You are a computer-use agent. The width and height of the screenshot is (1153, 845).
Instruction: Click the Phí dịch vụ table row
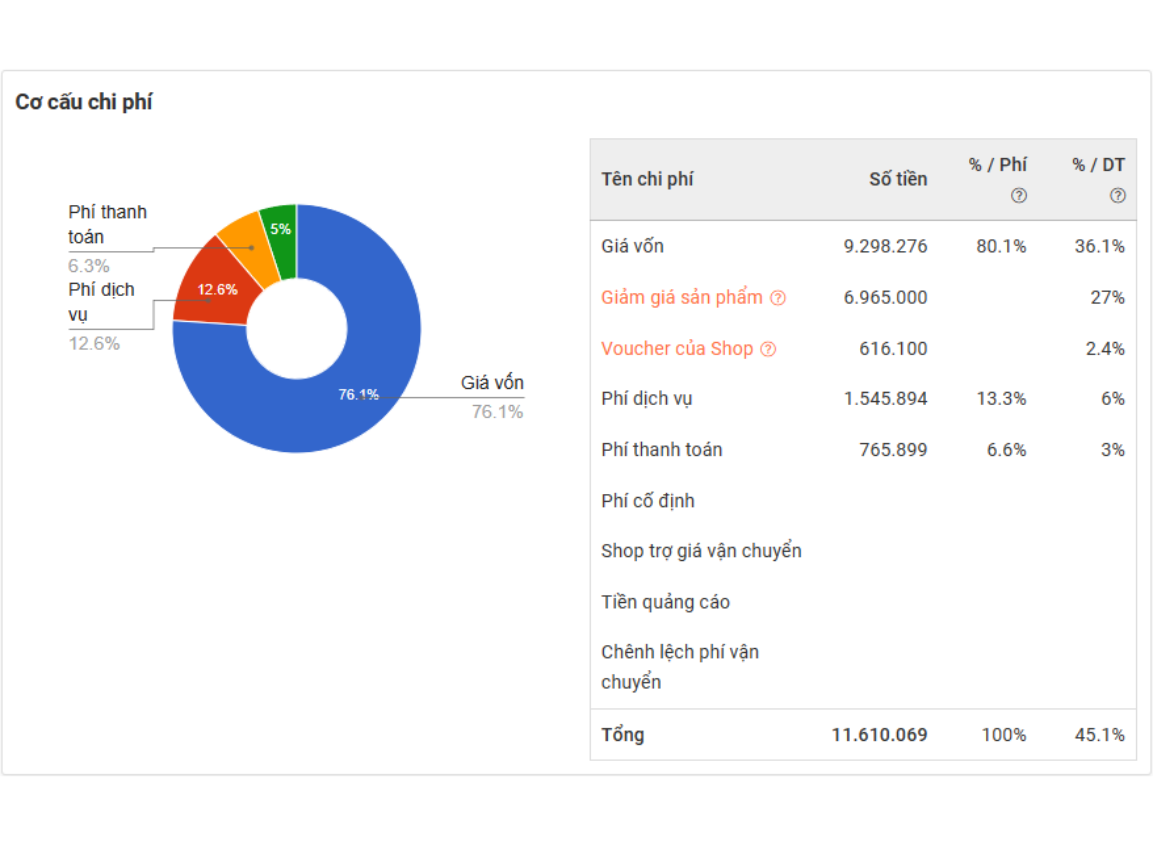pyautogui.click(x=647, y=399)
